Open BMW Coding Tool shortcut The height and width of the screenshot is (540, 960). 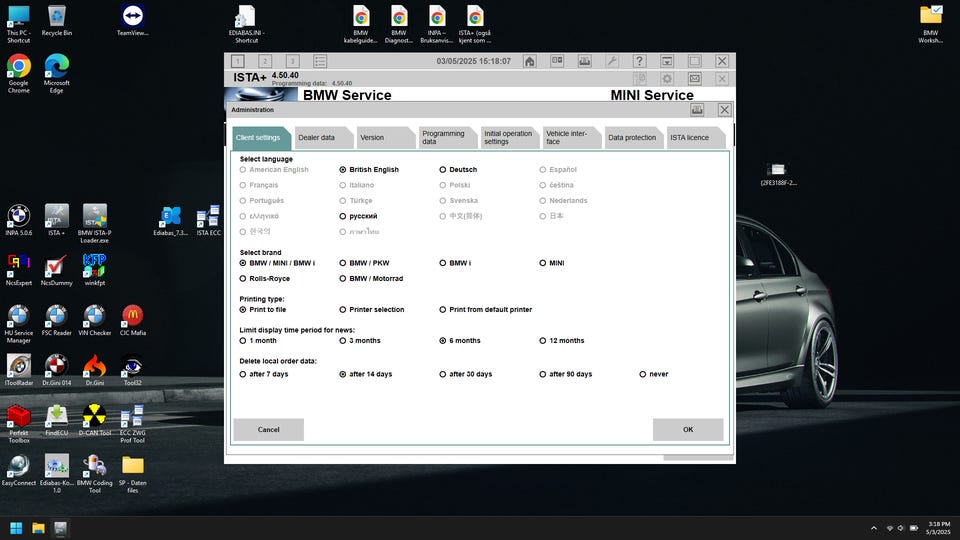(94, 474)
